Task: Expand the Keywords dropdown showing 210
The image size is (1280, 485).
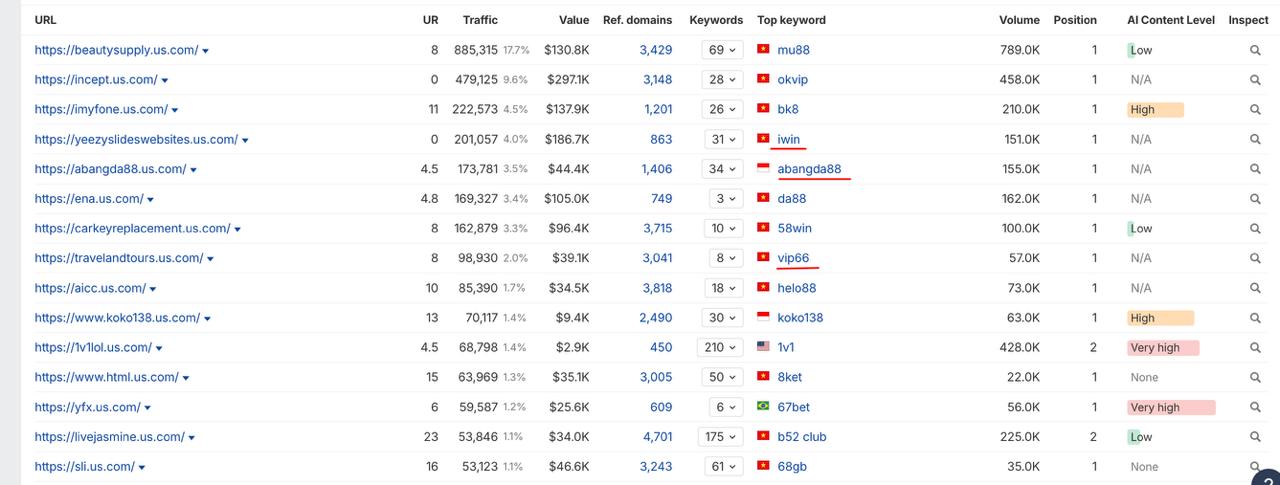Action: coord(720,347)
